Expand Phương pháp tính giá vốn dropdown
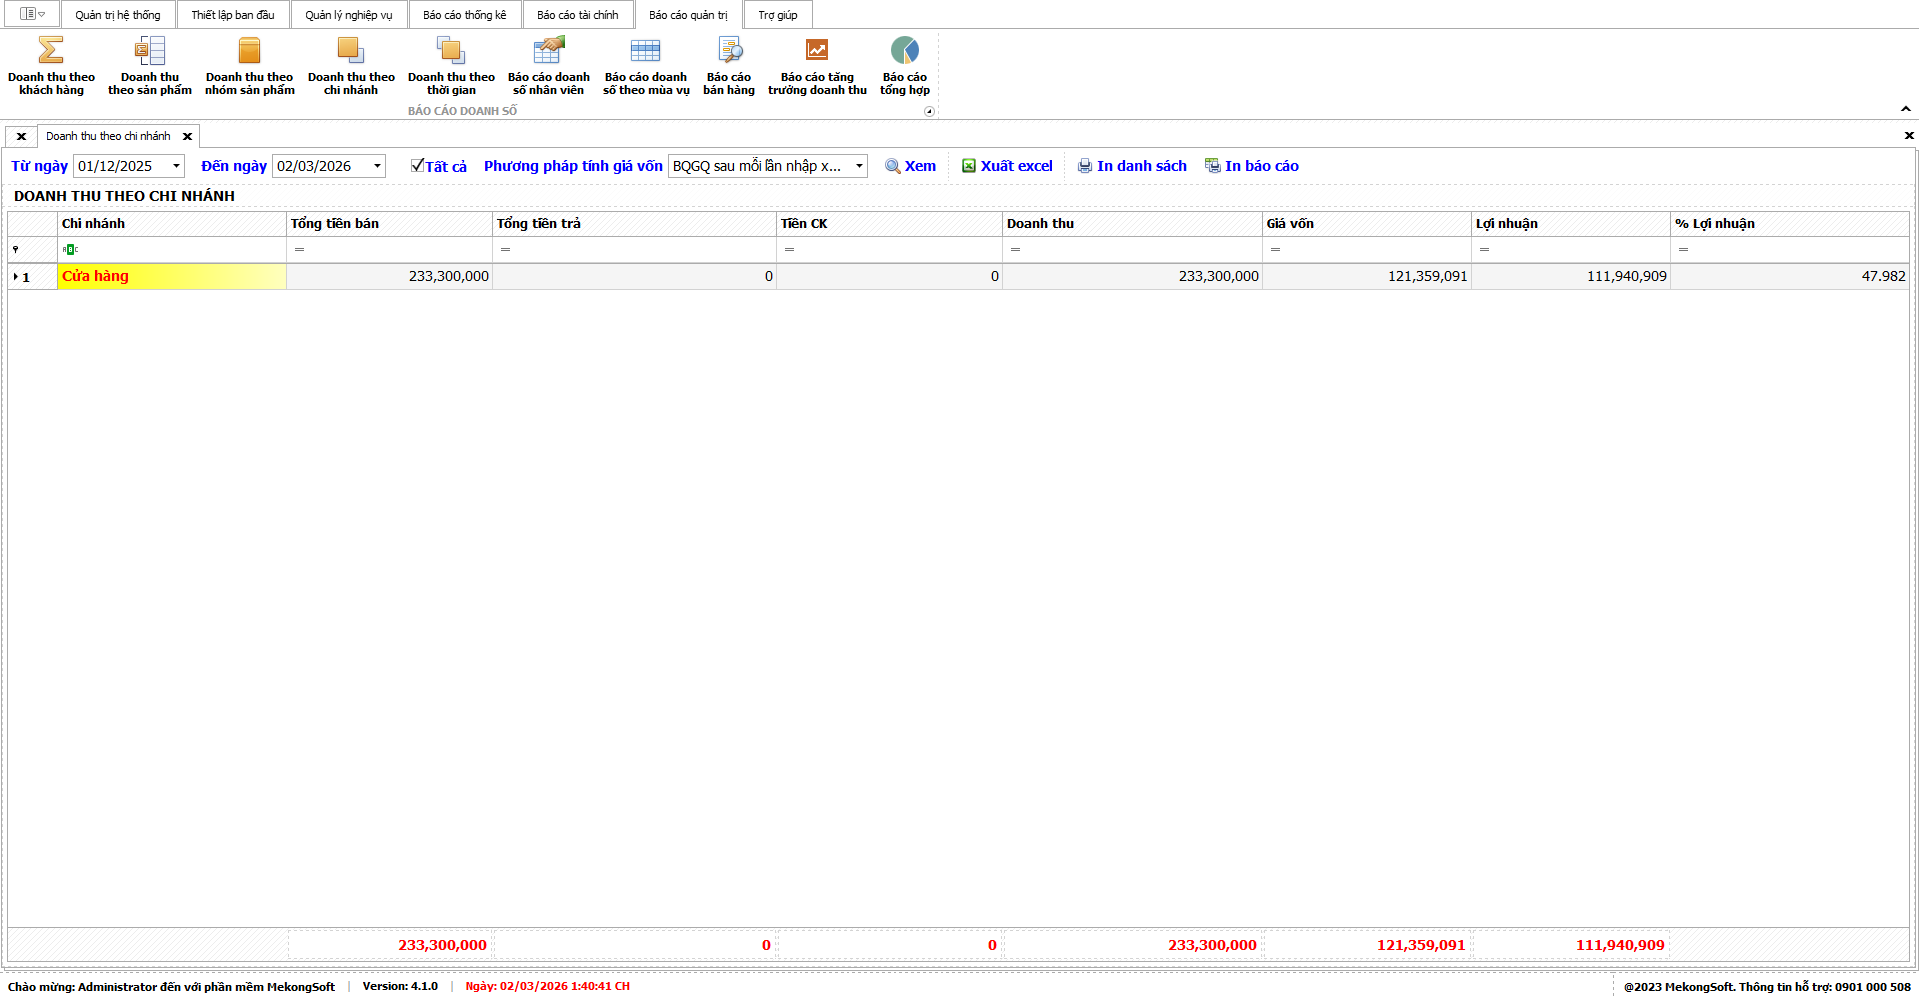Viewport: 1919px width, 998px height. (x=859, y=166)
